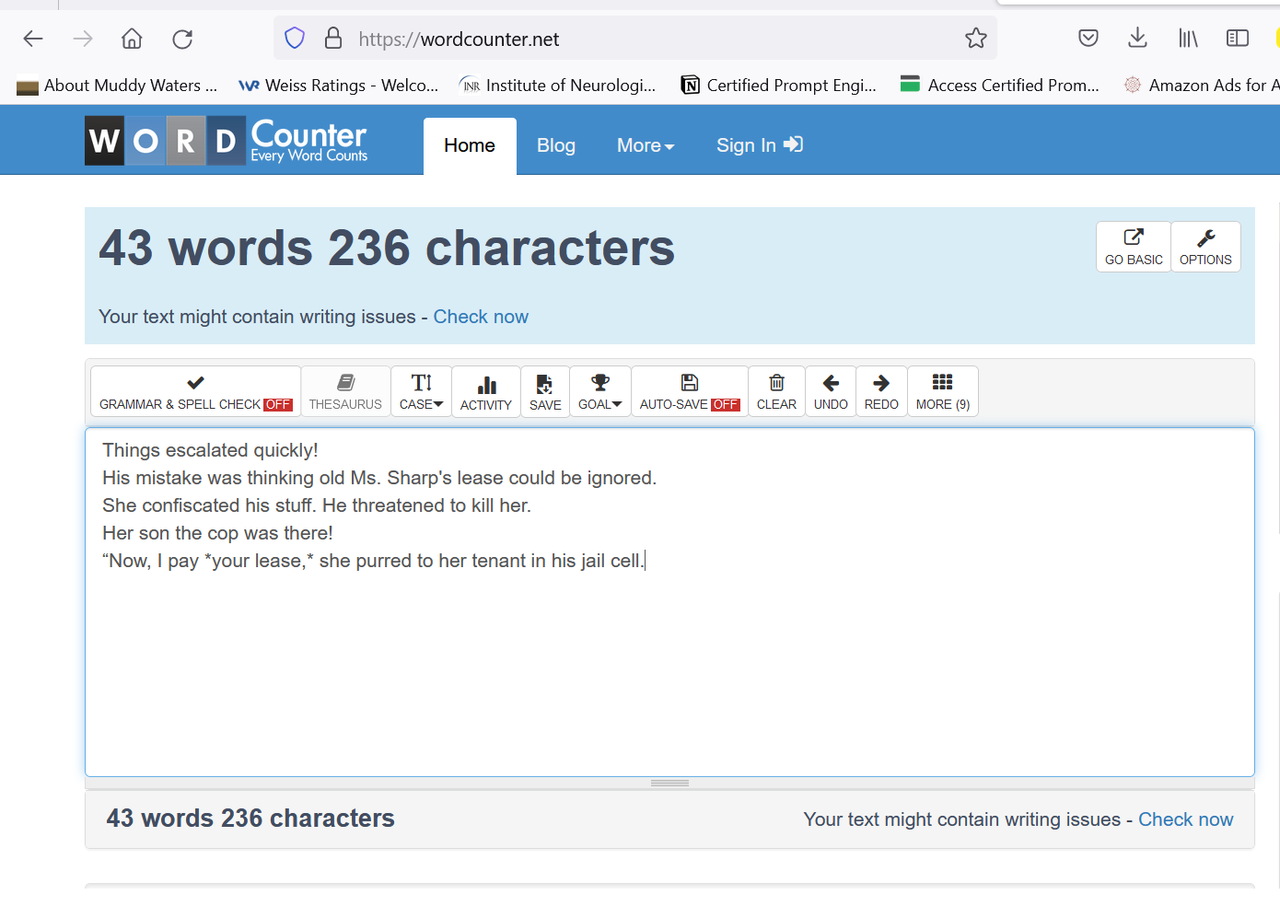Open About Muddy Waters bookmark
1280x905 pixels.
(x=117, y=85)
